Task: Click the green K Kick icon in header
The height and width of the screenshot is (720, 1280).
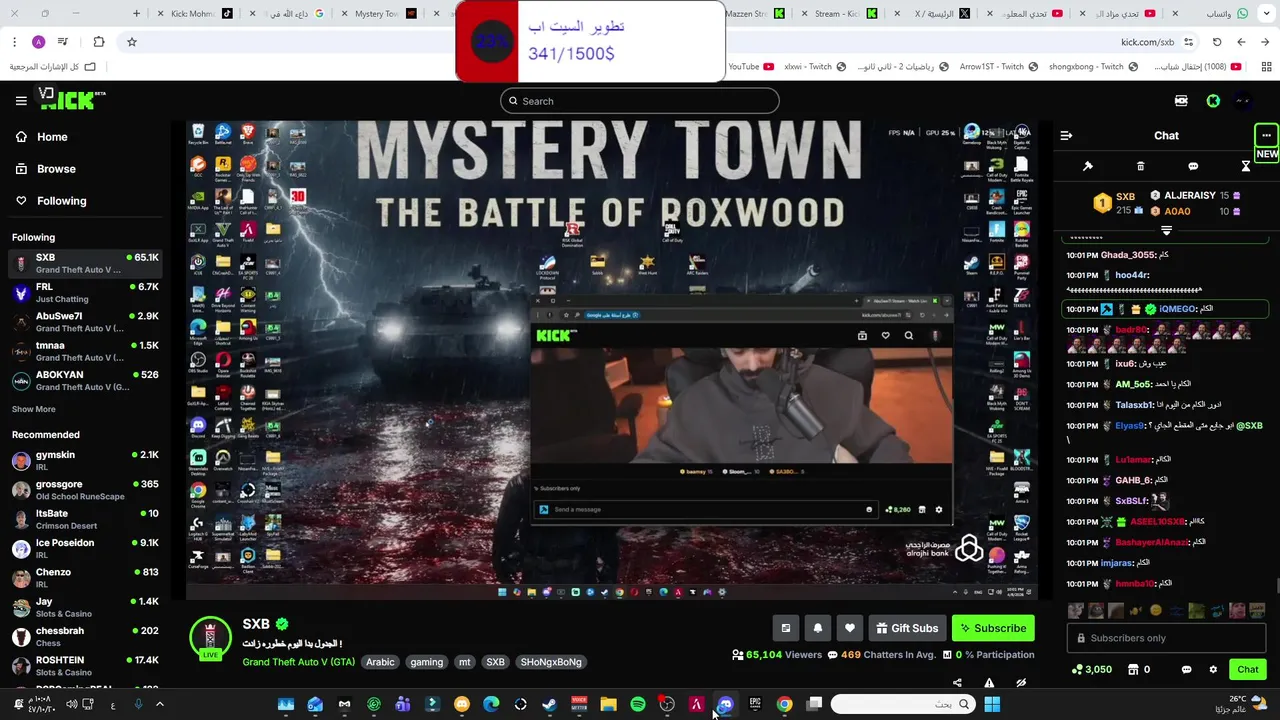Action: point(1213,101)
